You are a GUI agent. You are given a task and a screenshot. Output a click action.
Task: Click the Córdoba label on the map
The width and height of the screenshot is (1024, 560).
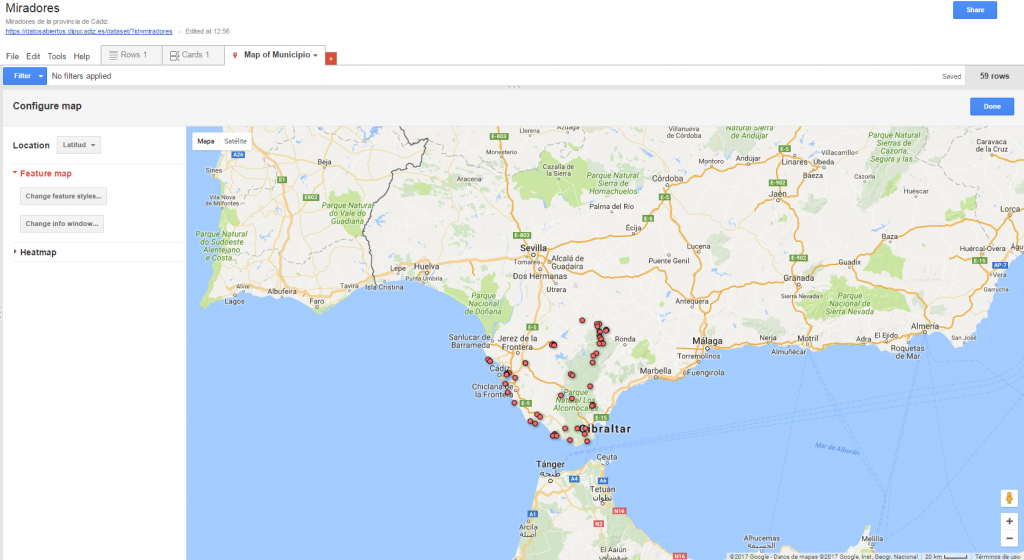coord(667,178)
